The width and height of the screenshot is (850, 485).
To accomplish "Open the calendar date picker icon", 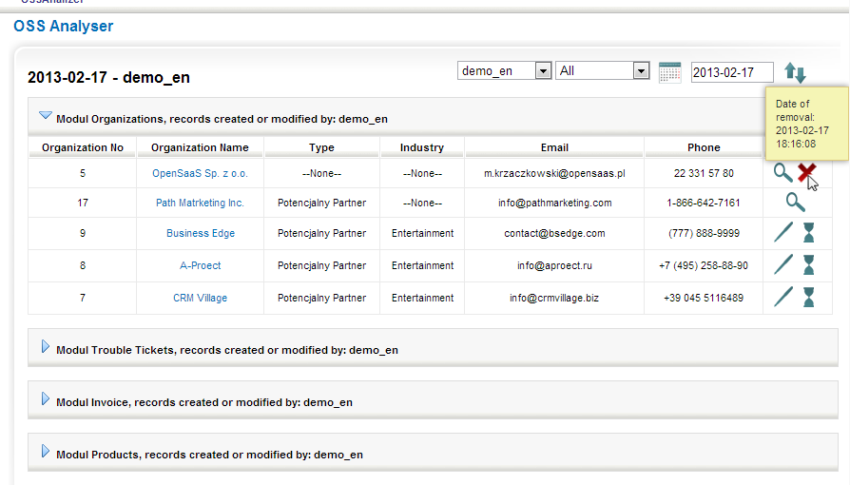I will click(669, 72).
